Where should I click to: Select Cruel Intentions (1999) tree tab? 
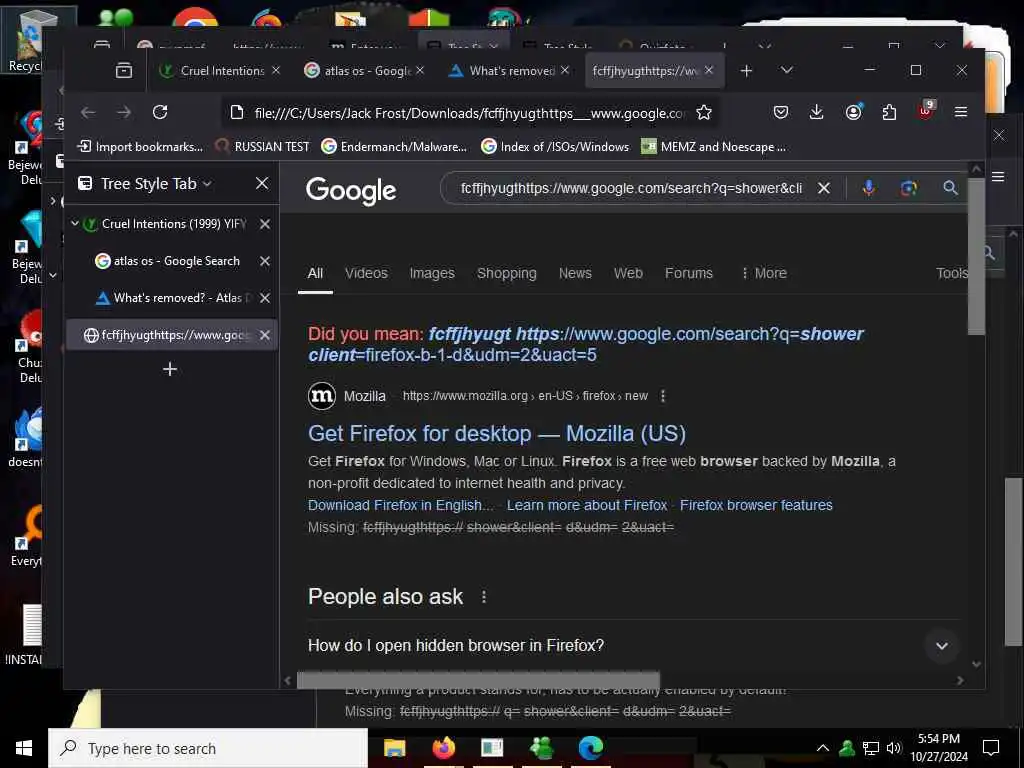click(173, 224)
